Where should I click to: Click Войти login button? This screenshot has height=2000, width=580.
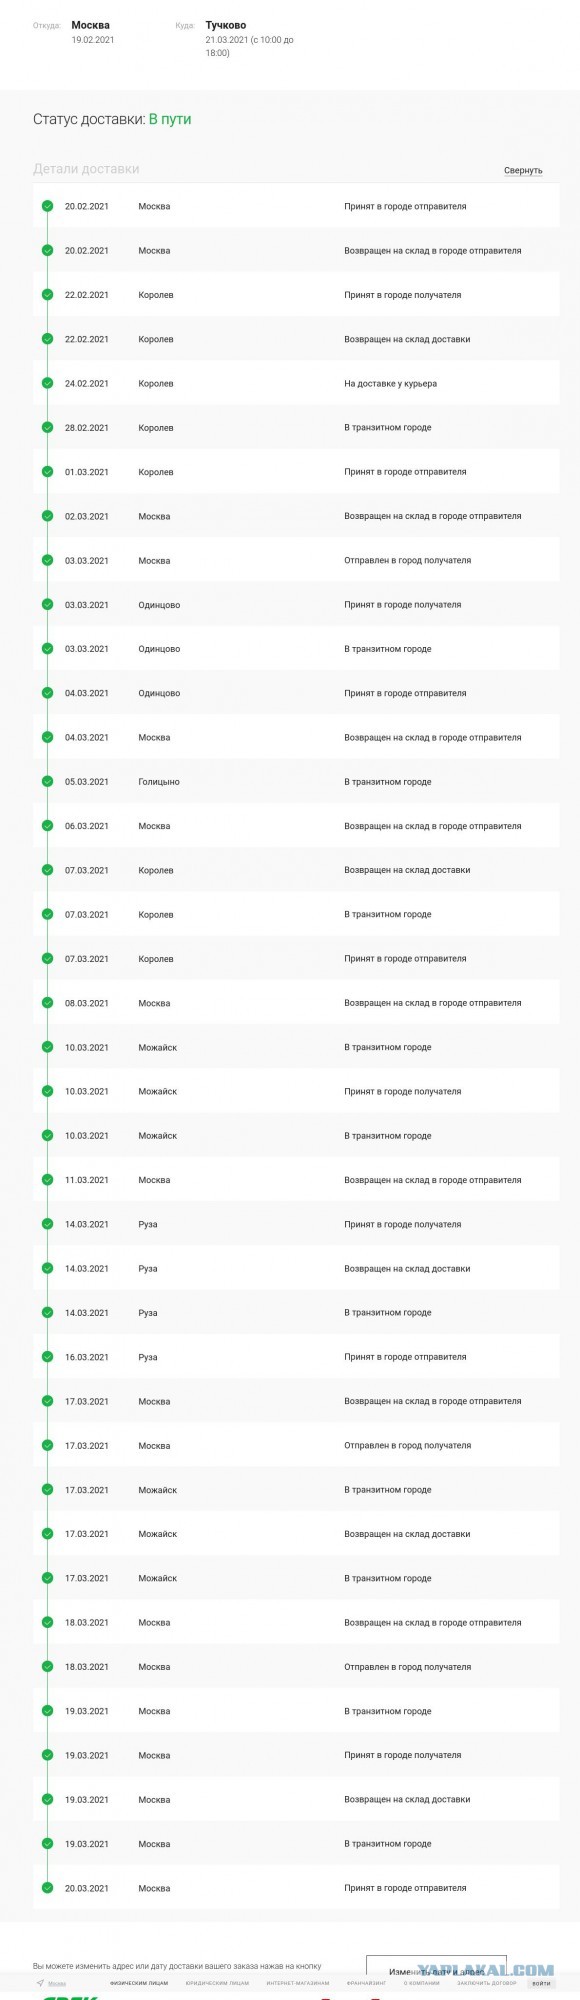pos(541,1983)
